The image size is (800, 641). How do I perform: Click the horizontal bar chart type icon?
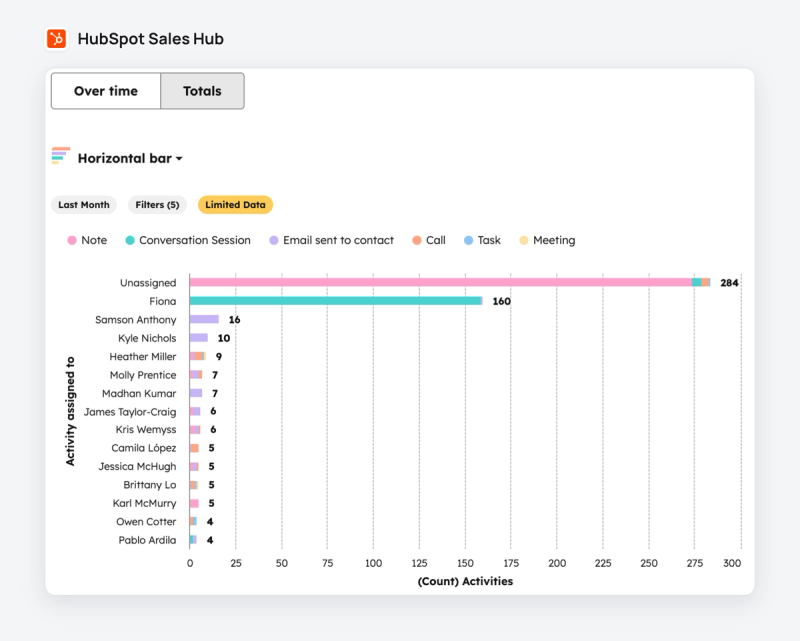pyautogui.click(x=61, y=156)
